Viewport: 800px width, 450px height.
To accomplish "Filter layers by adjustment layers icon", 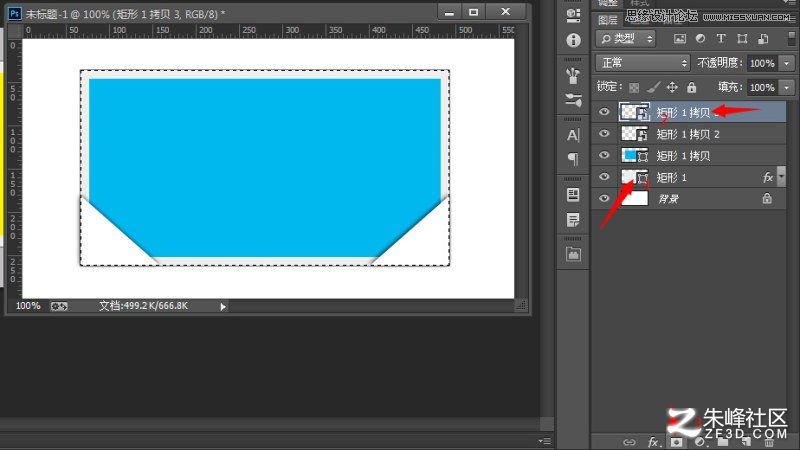I will 701,39.
